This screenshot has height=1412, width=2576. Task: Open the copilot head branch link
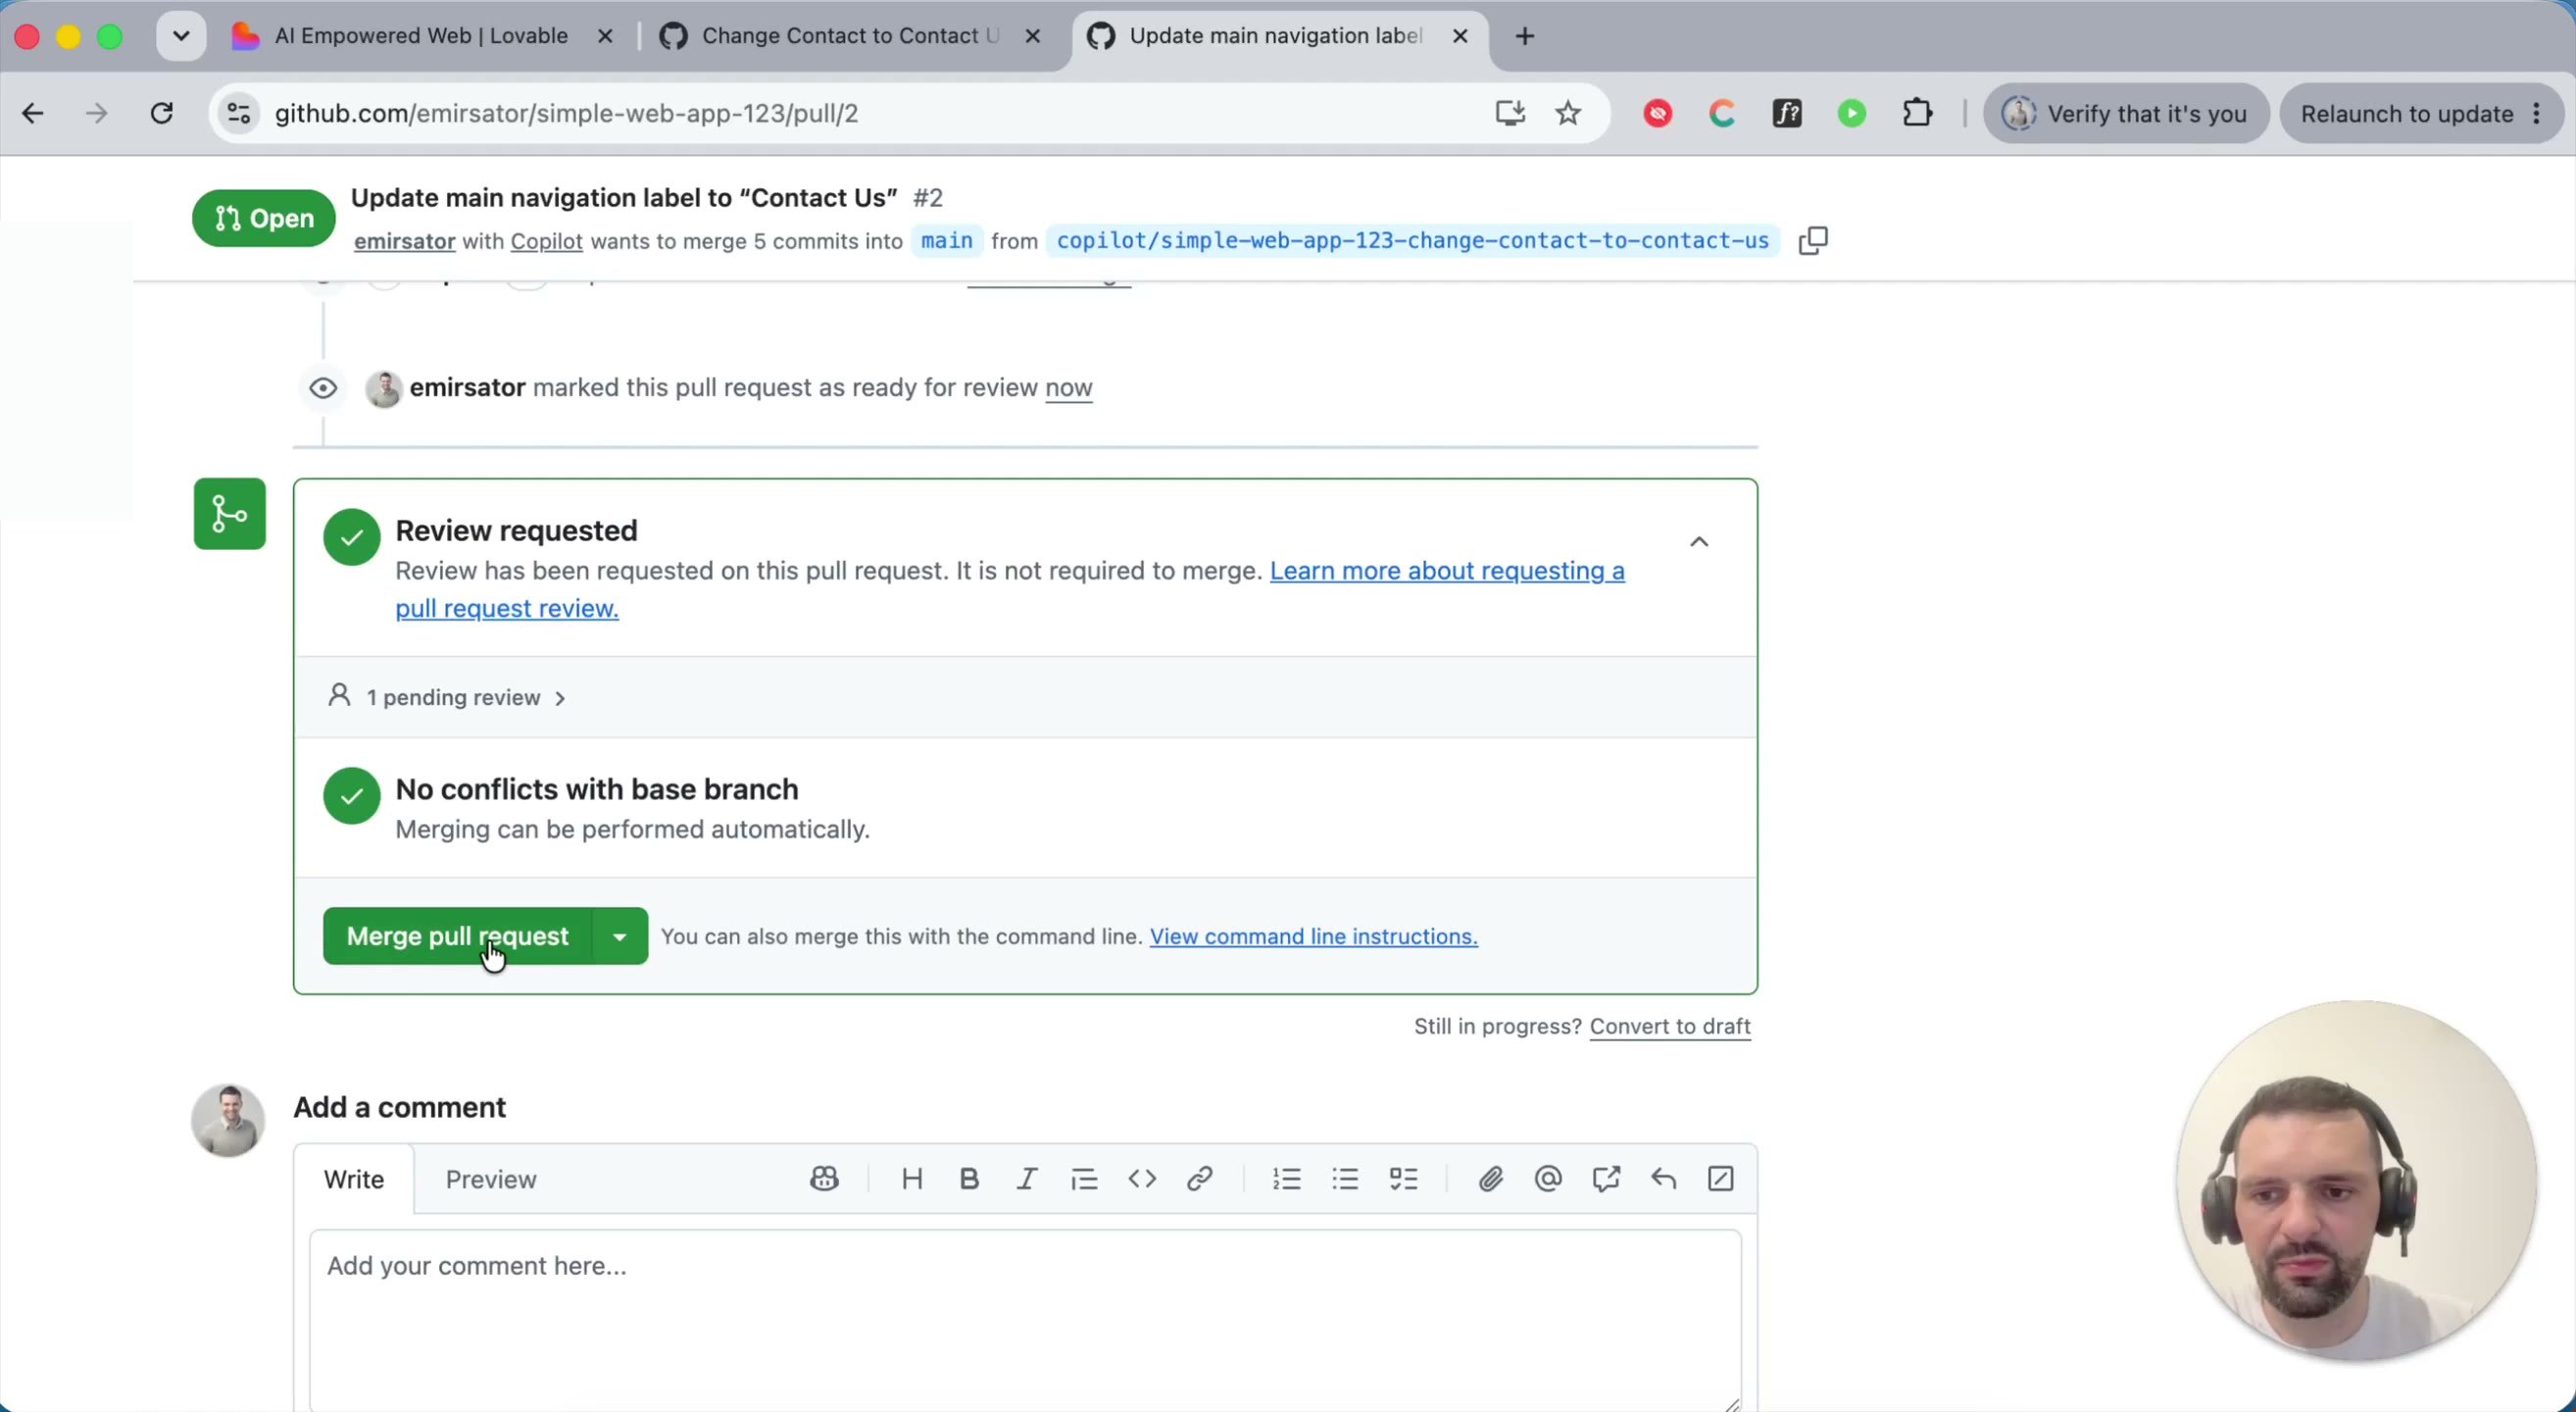[1412, 241]
